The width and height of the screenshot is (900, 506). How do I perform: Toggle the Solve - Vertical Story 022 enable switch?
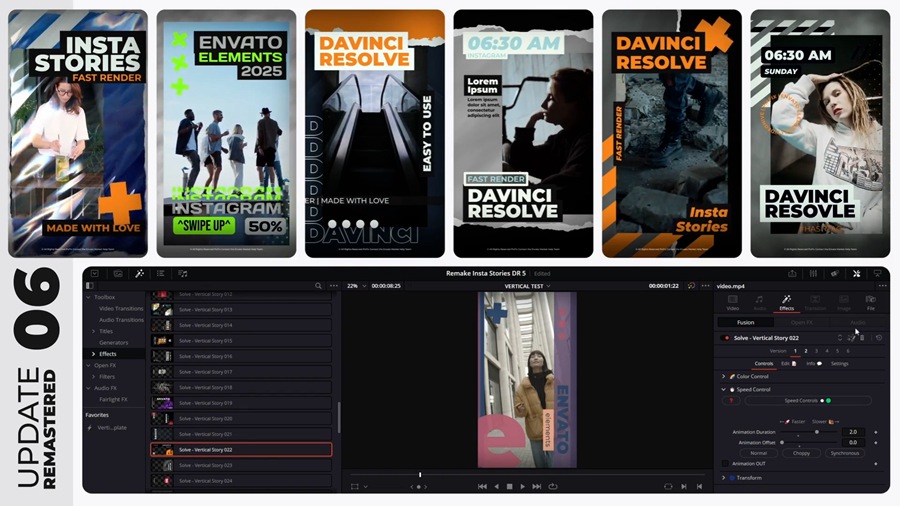(x=726, y=338)
